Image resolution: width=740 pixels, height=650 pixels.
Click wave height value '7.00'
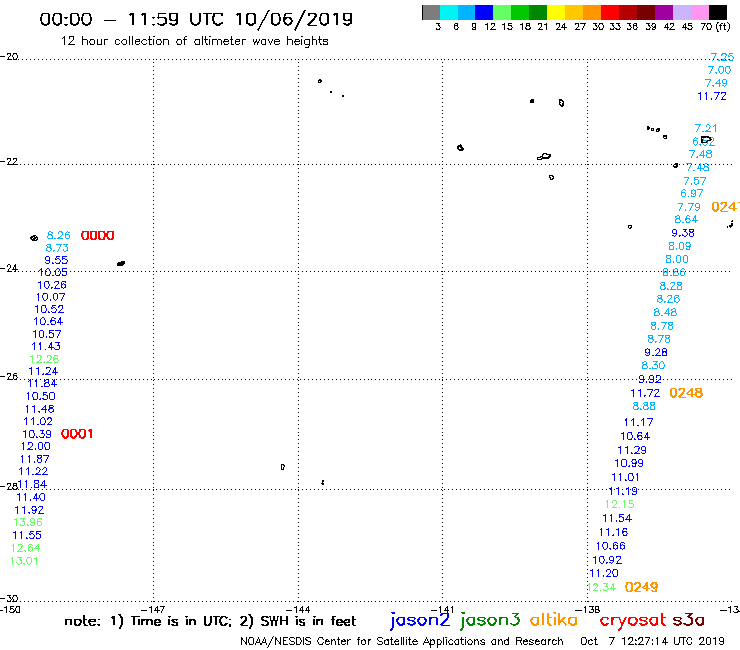point(719,70)
